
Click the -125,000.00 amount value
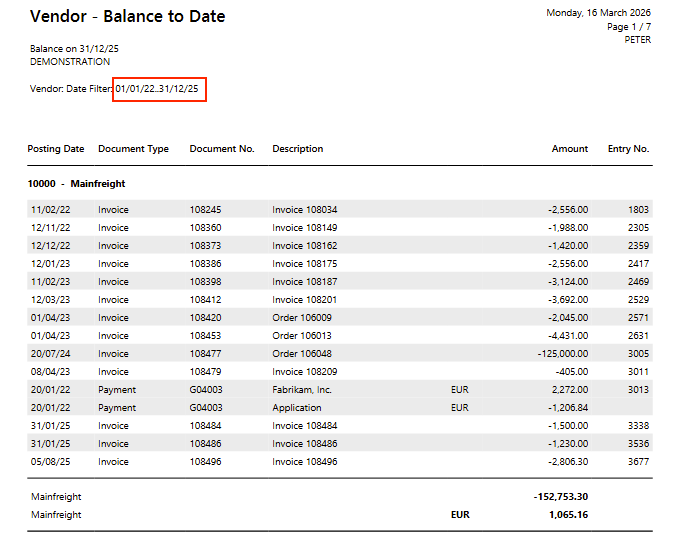click(x=559, y=354)
